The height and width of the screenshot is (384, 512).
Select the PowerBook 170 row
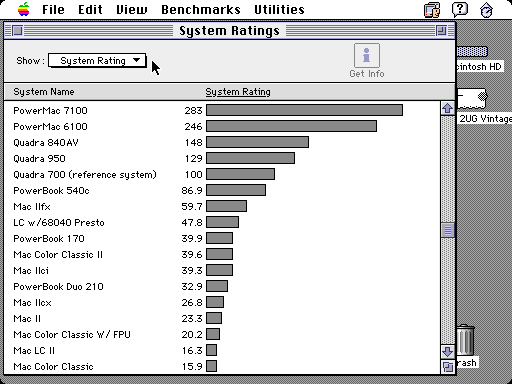click(222, 238)
